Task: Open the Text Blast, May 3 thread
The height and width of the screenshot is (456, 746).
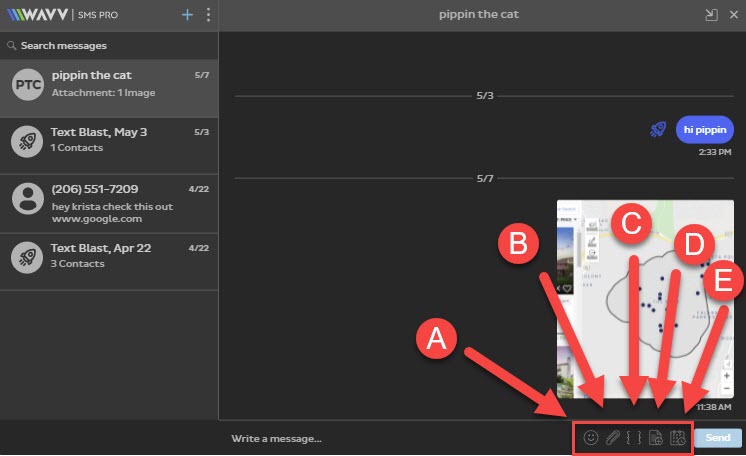Action: coord(109,141)
